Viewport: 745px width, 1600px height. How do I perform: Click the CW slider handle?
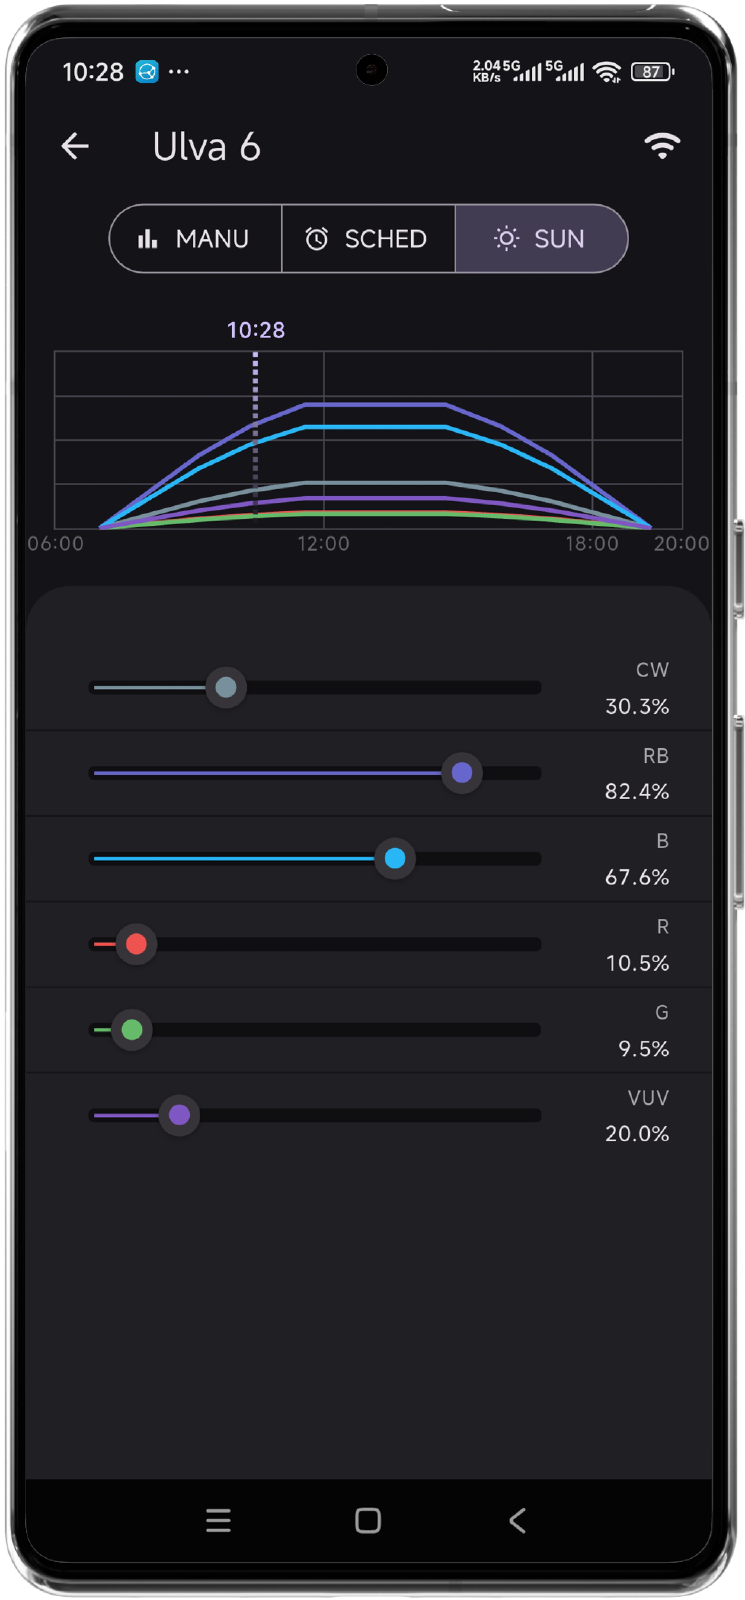(x=226, y=688)
